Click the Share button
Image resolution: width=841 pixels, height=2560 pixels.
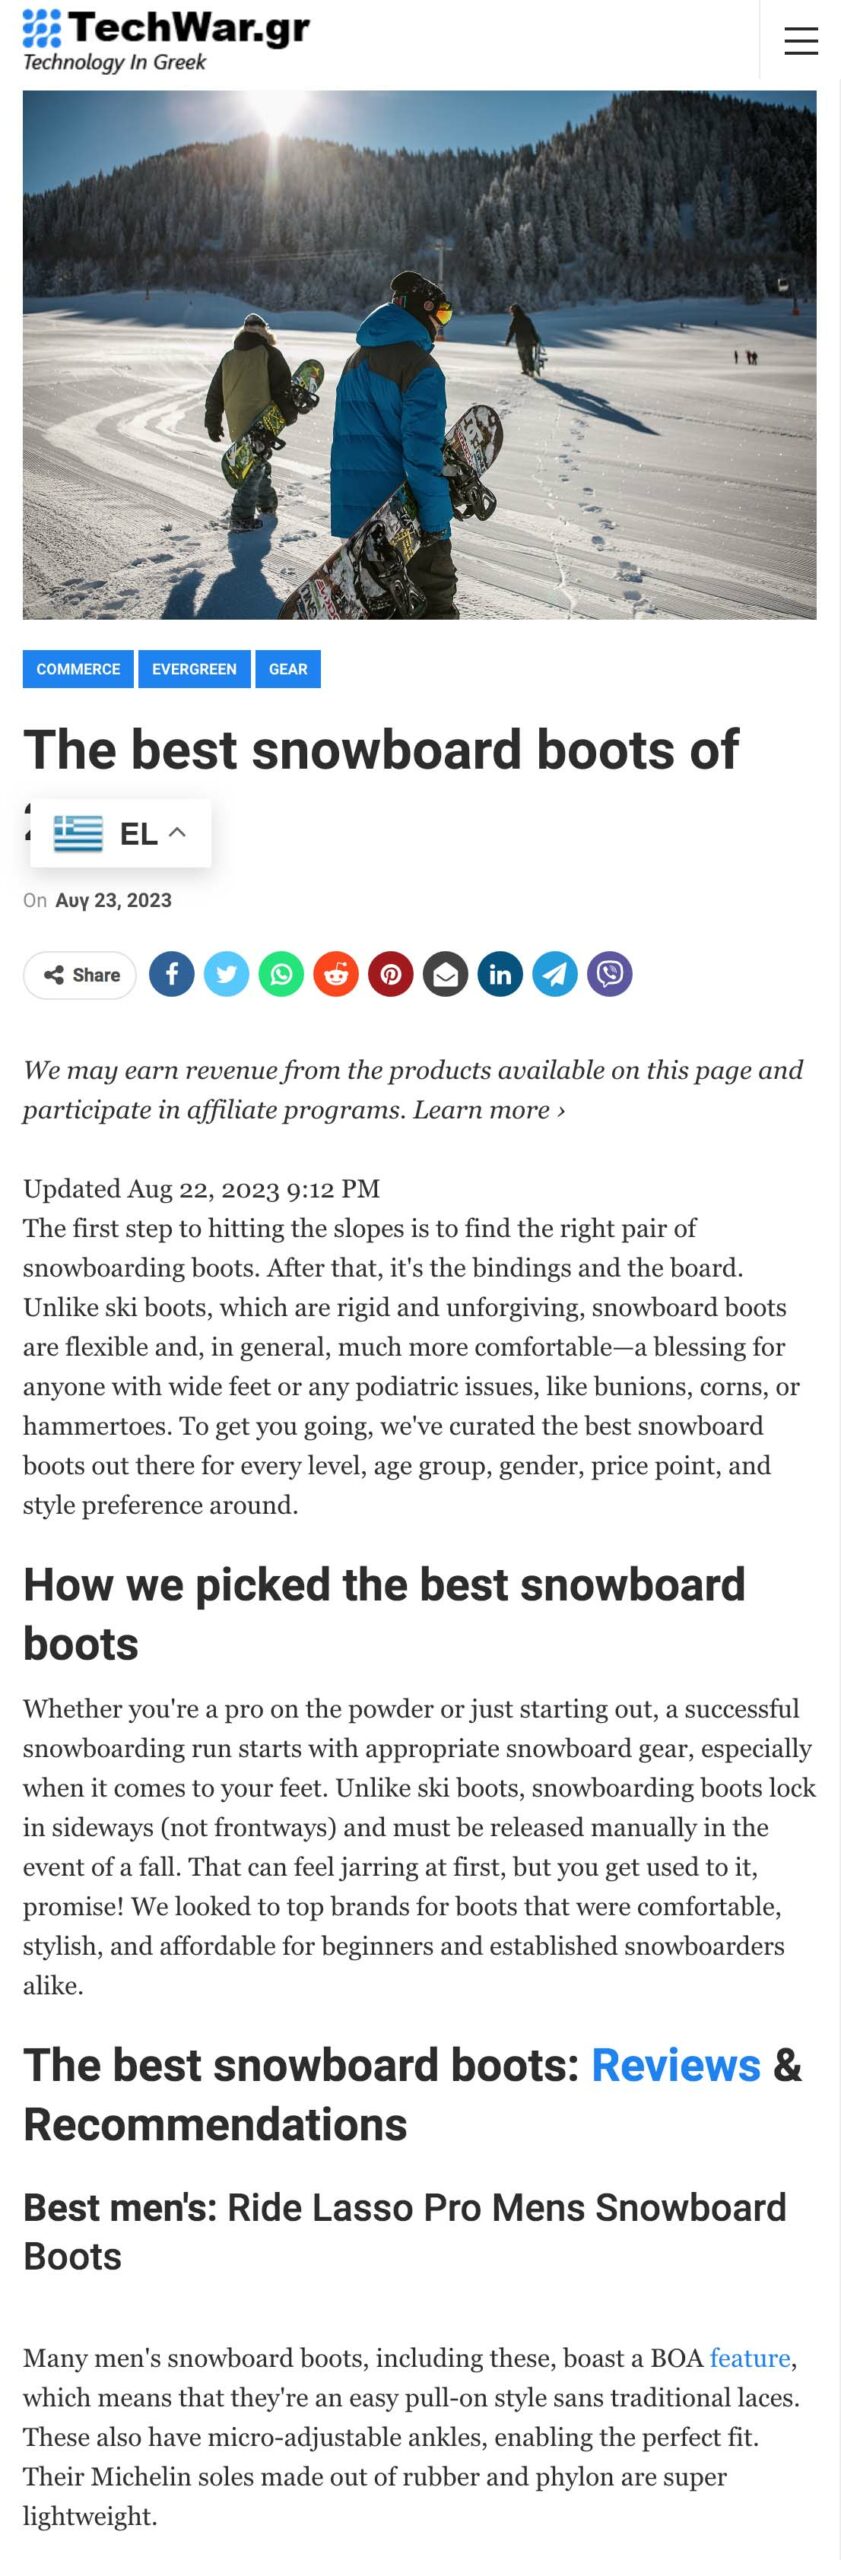[80, 975]
